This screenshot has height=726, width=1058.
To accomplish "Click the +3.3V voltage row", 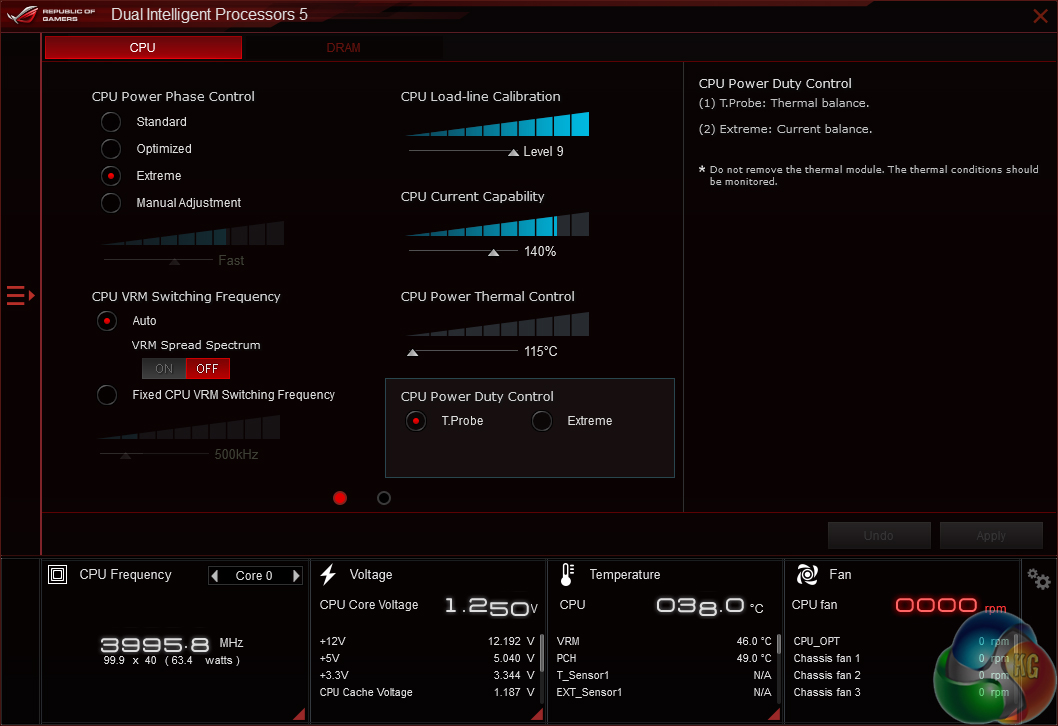I will (427, 675).
